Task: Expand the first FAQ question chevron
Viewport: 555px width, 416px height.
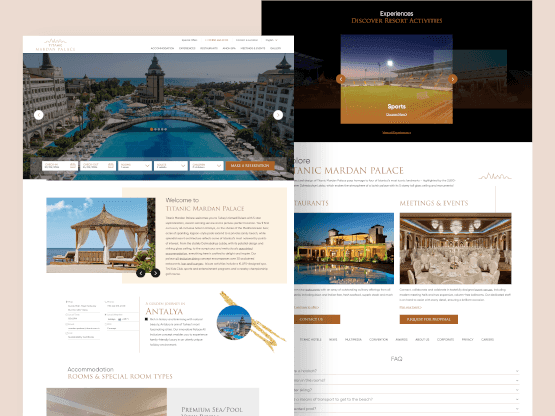Action: (517, 371)
